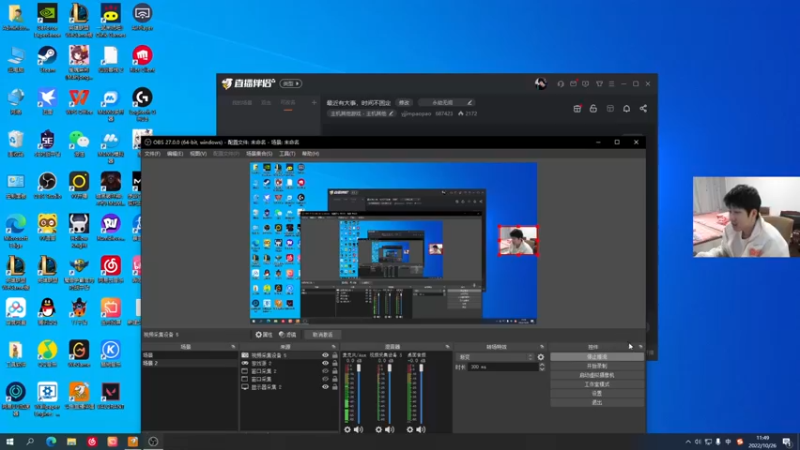Click Start Recording button in OBS controls
This screenshot has height=450, width=800.
coord(597,366)
